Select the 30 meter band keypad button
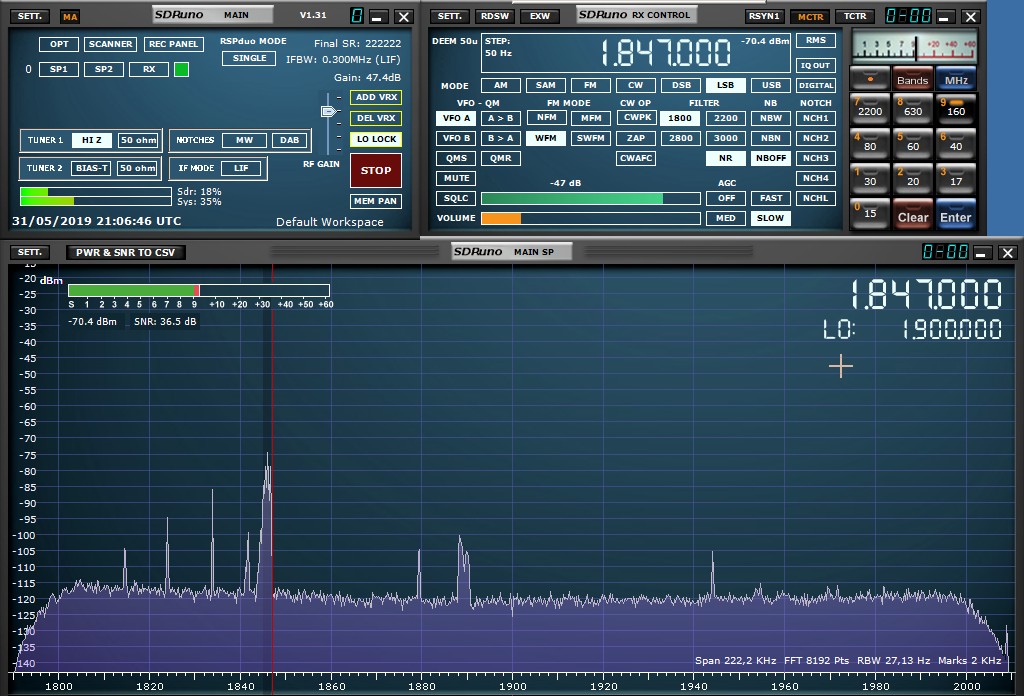This screenshot has width=1024, height=696. [x=870, y=179]
